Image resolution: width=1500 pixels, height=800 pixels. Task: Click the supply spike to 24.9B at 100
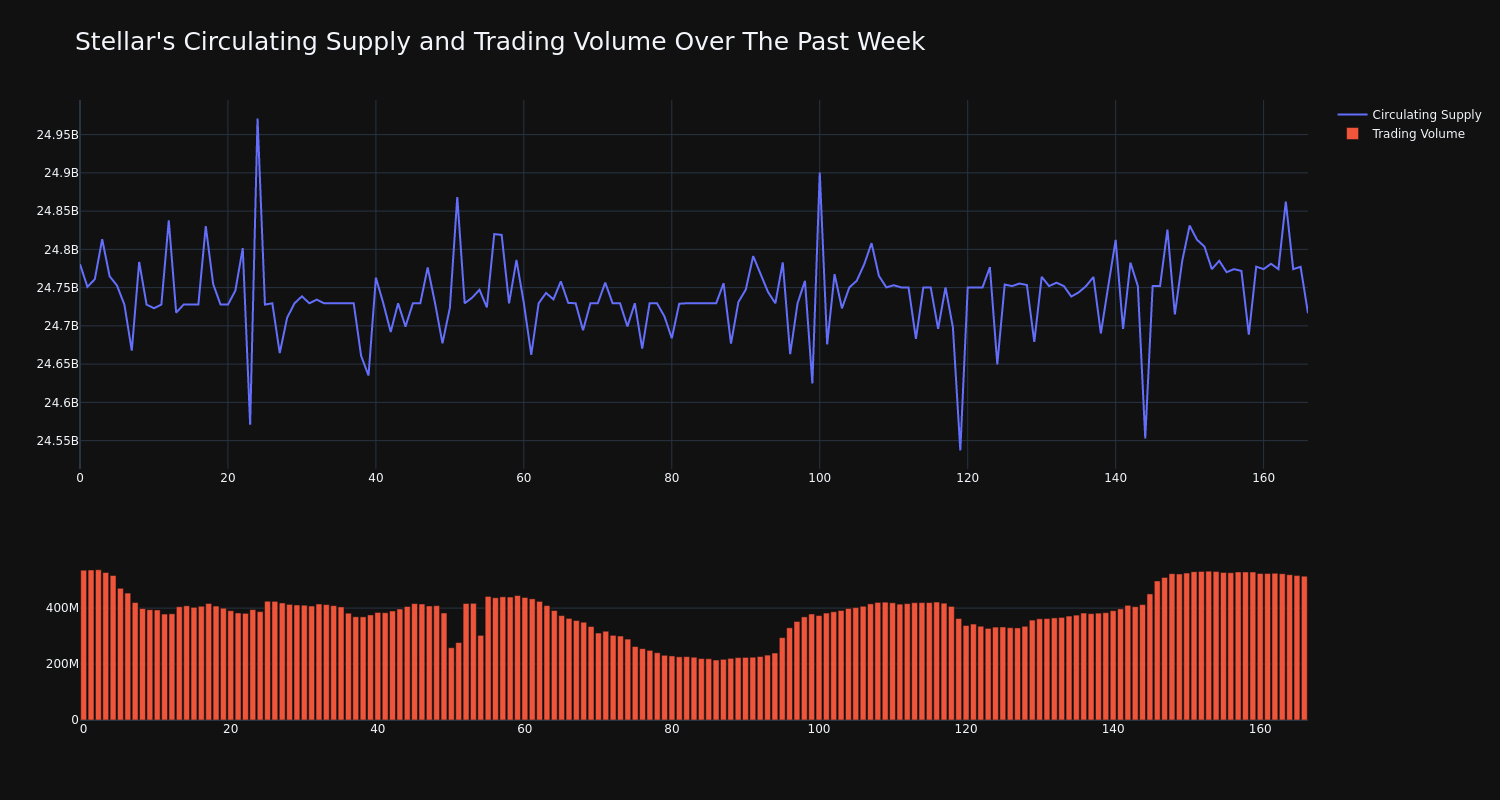coord(820,174)
